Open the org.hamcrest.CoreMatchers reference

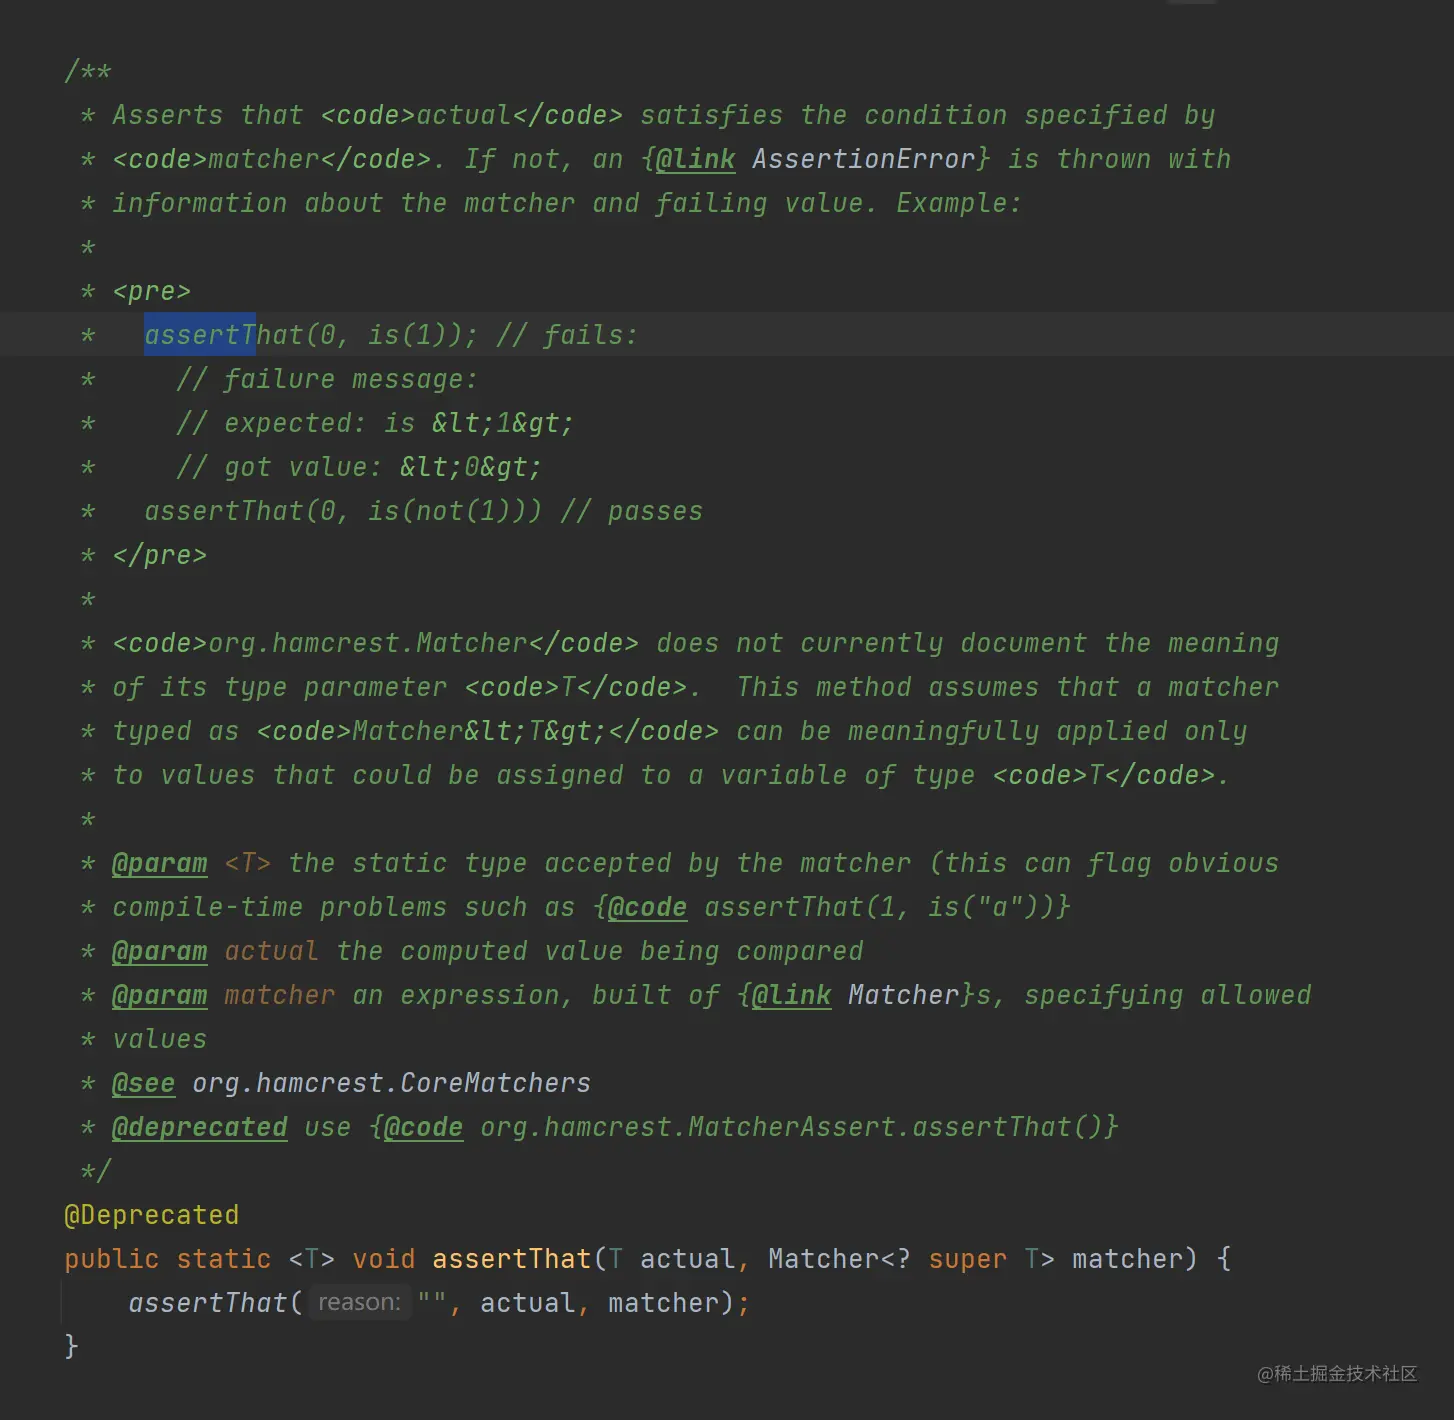(x=391, y=1084)
